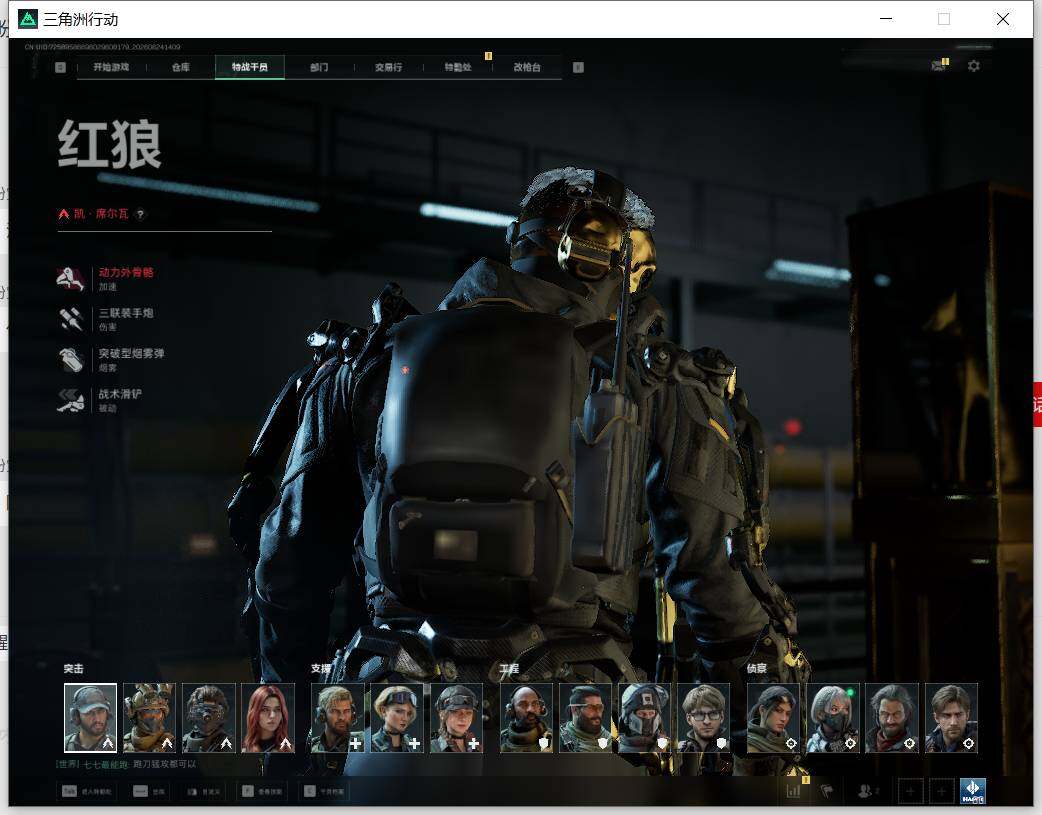Click the 三联装手炮 skill name
The height and width of the screenshot is (815, 1042).
pyautogui.click(x=126, y=313)
